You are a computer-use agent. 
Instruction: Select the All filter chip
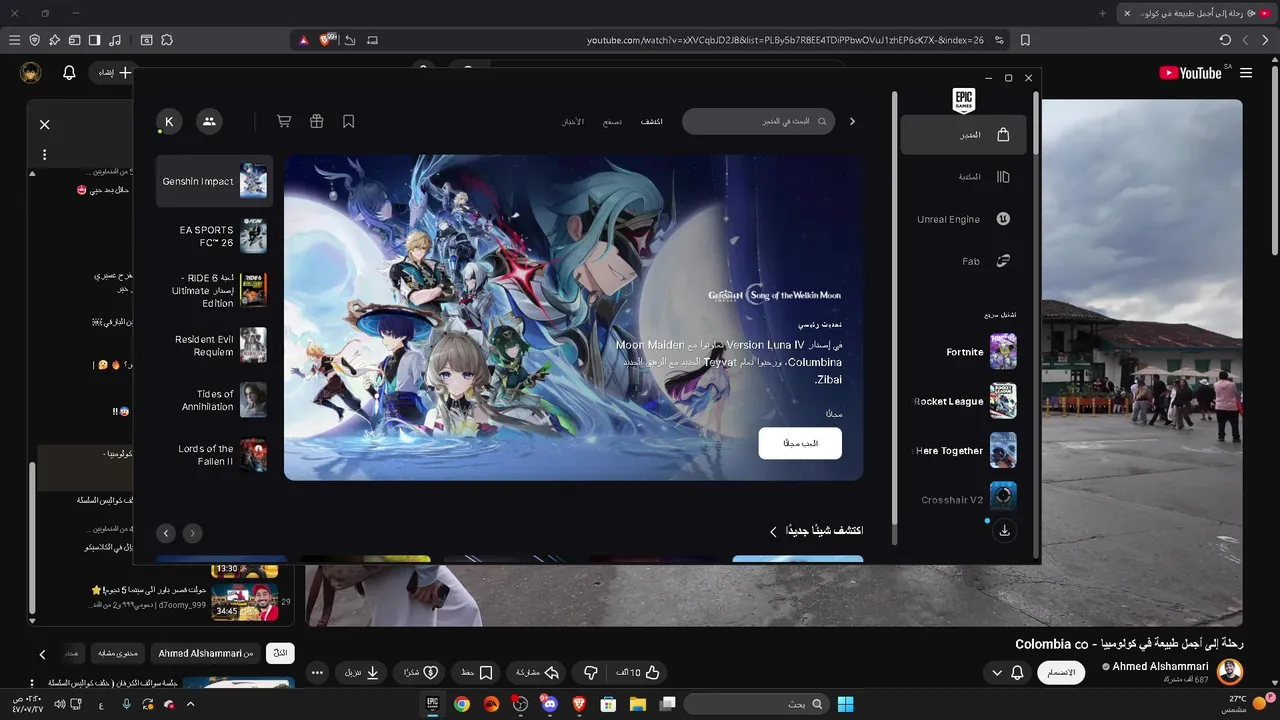[x=280, y=653]
